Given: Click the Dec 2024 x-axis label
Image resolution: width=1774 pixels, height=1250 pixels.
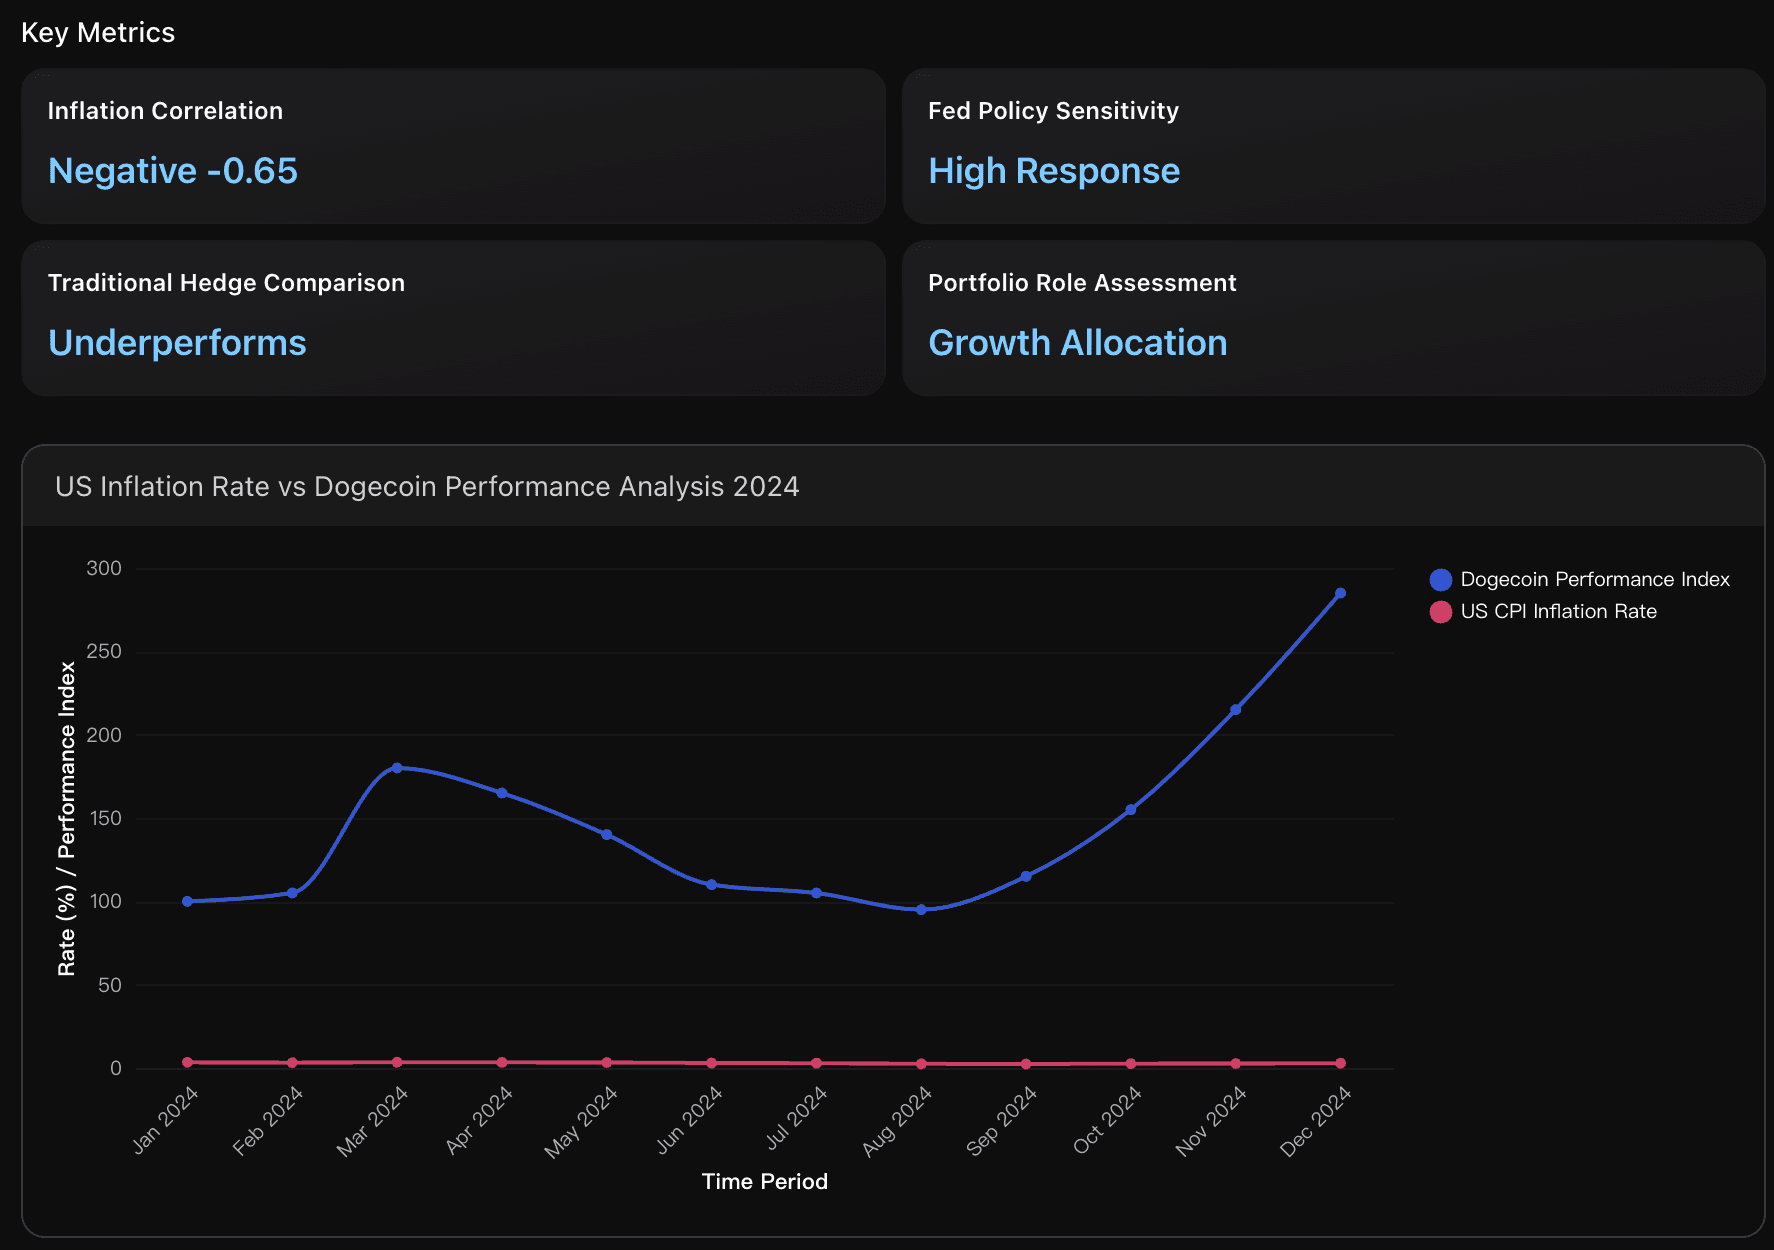Looking at the screenshot, I should [1316, 1121].
